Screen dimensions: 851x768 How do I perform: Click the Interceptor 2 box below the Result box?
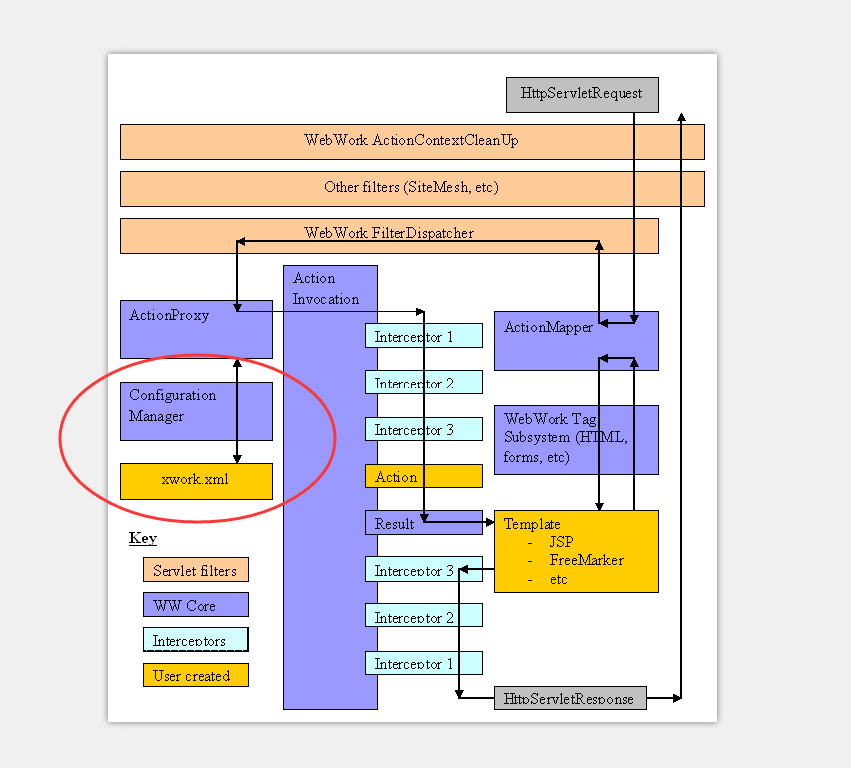point(424,615)
